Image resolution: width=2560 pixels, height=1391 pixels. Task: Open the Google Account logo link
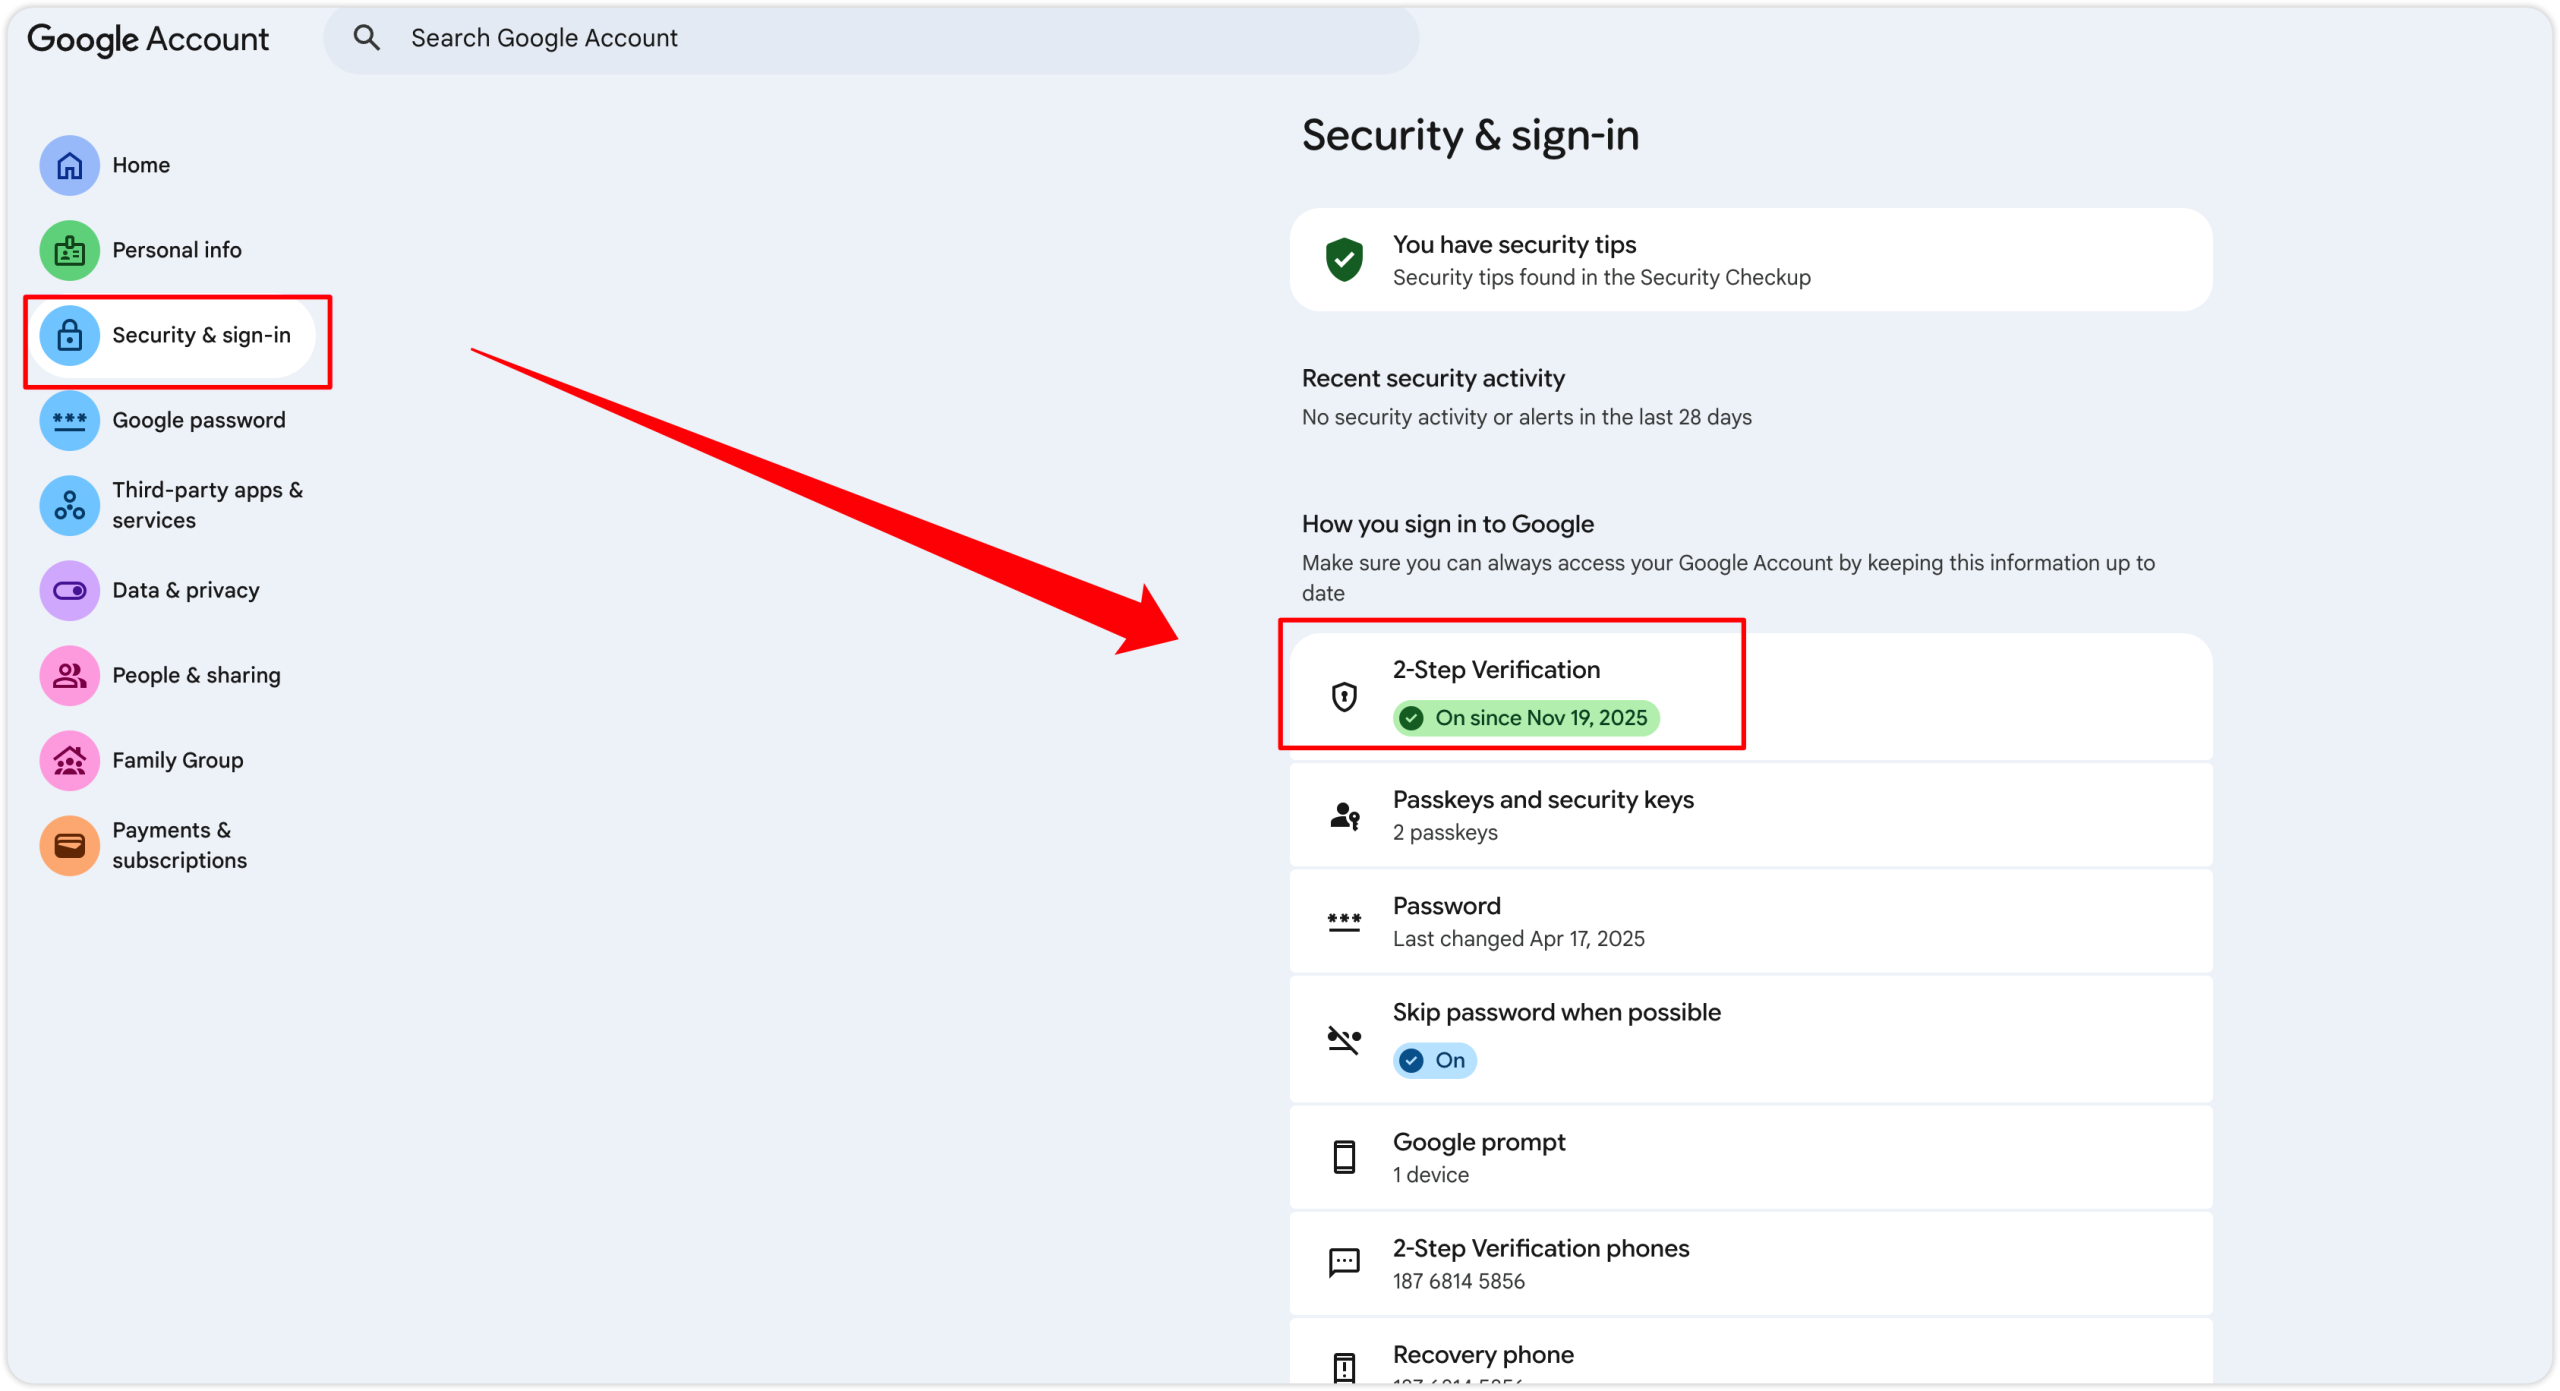[148, 39]
